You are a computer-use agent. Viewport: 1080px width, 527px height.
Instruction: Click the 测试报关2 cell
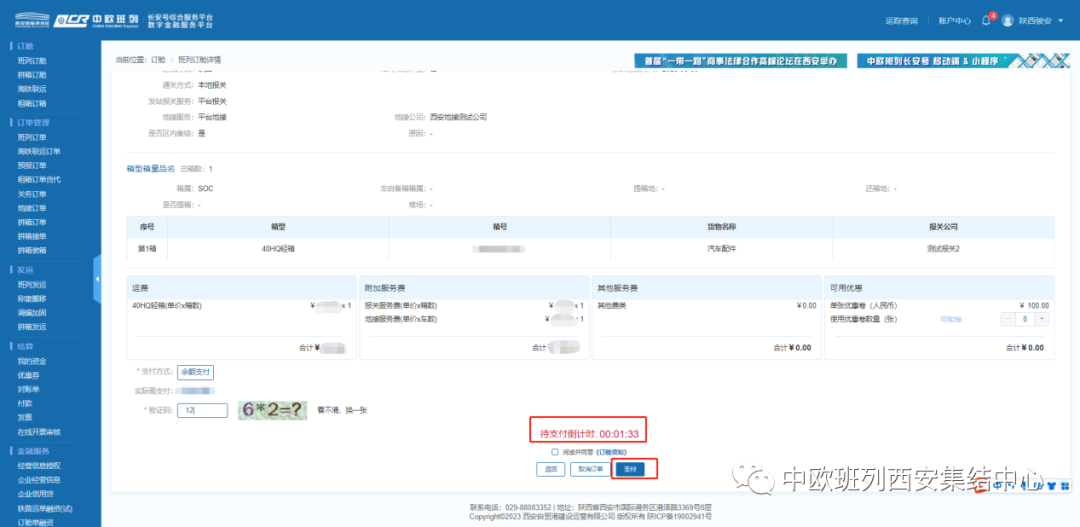pyautogui.click(x=944, y=249)
